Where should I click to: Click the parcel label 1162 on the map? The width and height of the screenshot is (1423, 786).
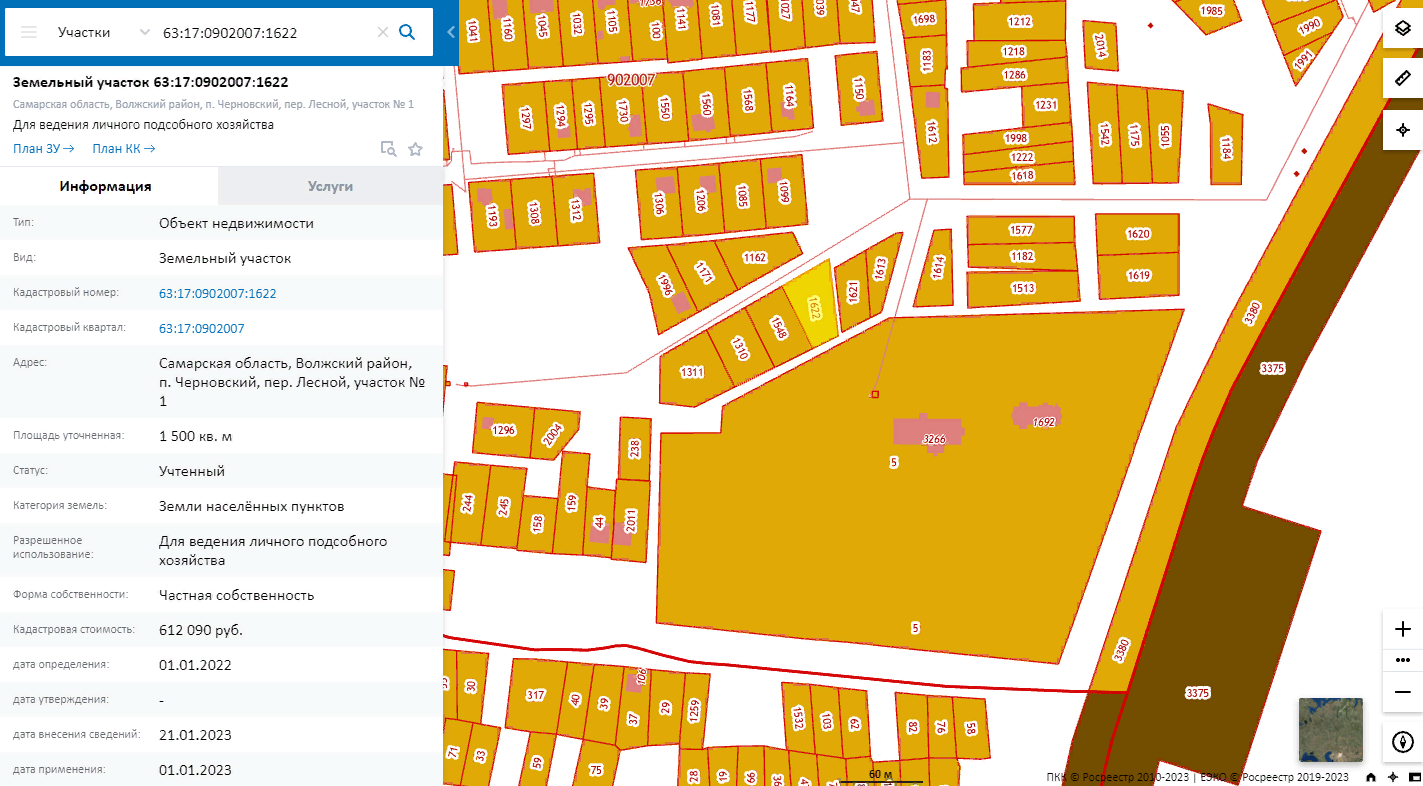tap(754, 257)
